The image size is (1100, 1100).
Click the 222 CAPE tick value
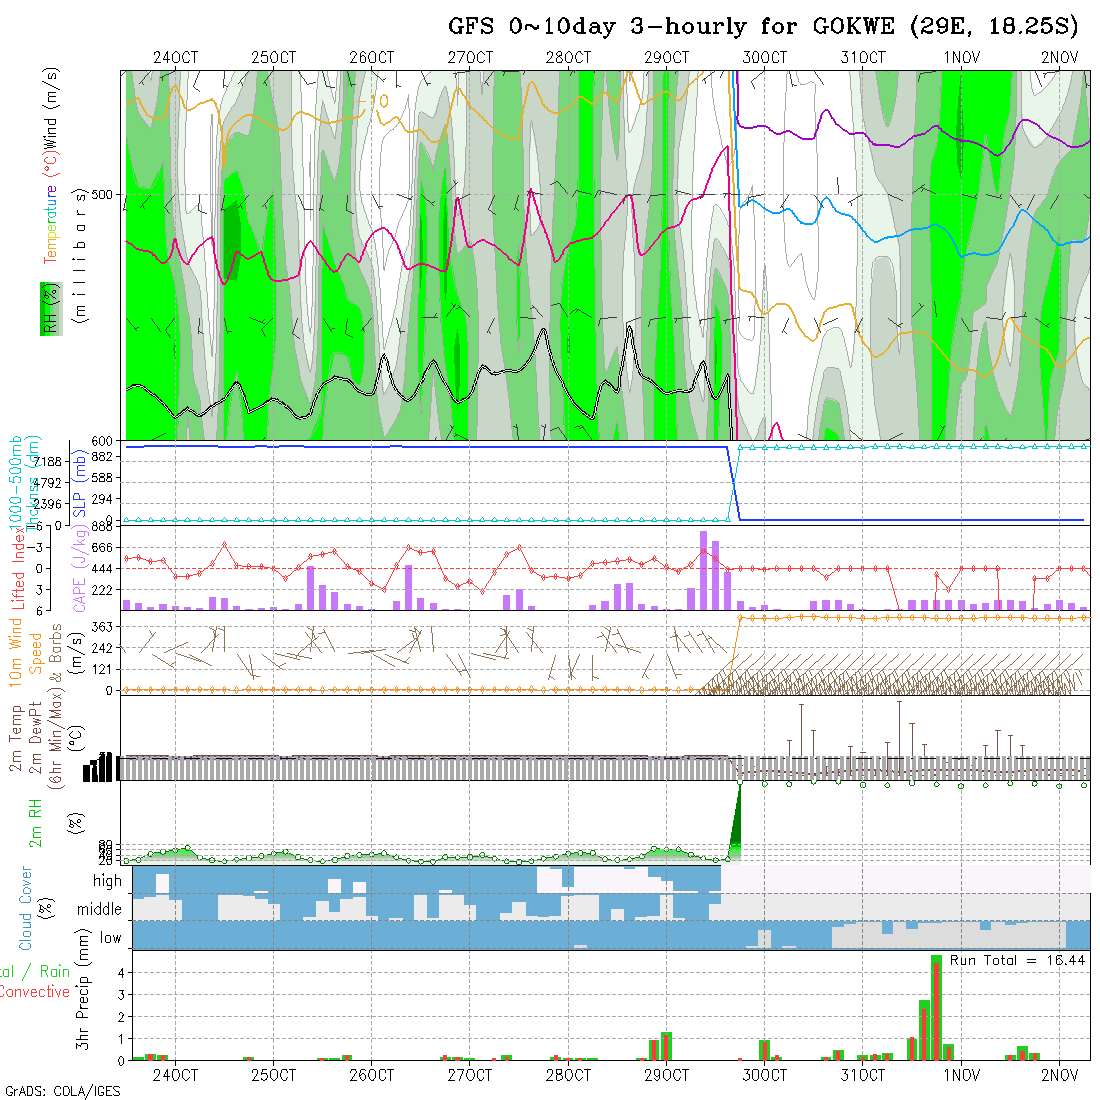[x=102, y=590]
